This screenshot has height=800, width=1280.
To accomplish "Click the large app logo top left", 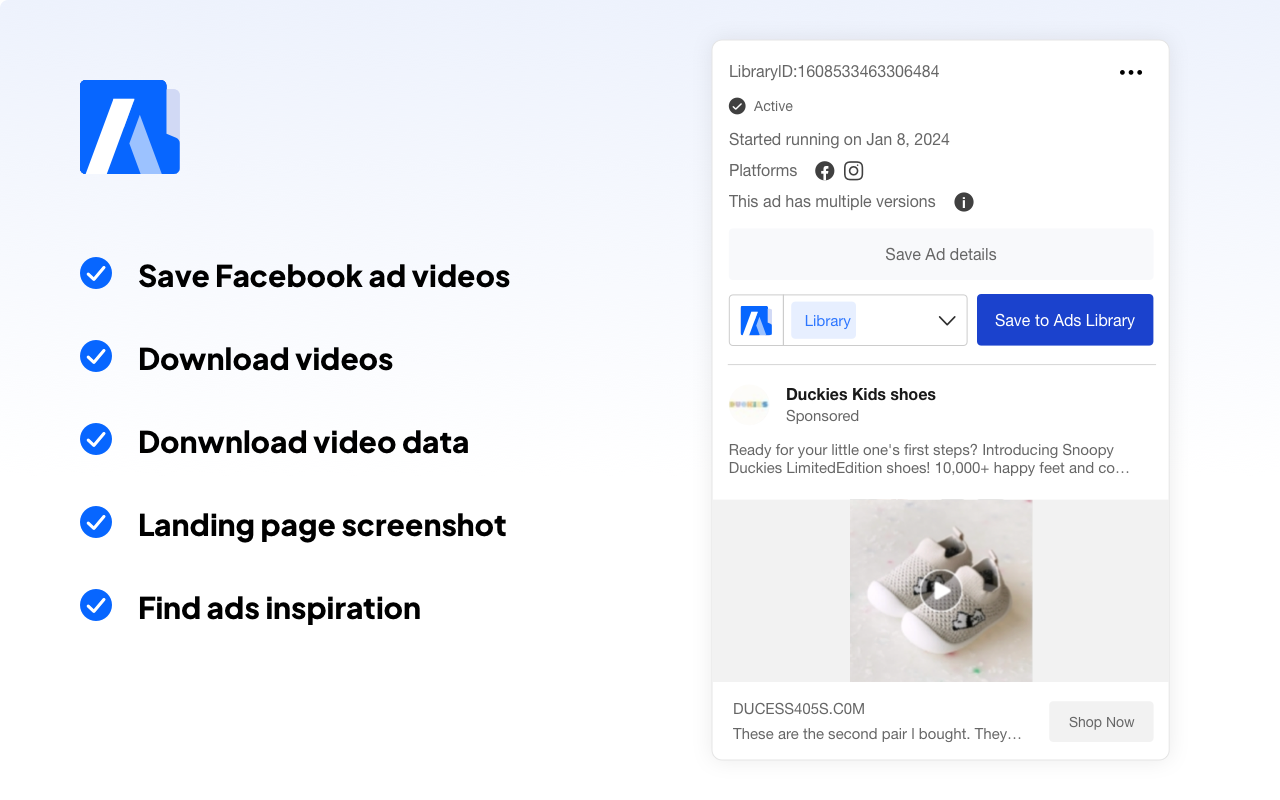I will [x=129, y=127].
